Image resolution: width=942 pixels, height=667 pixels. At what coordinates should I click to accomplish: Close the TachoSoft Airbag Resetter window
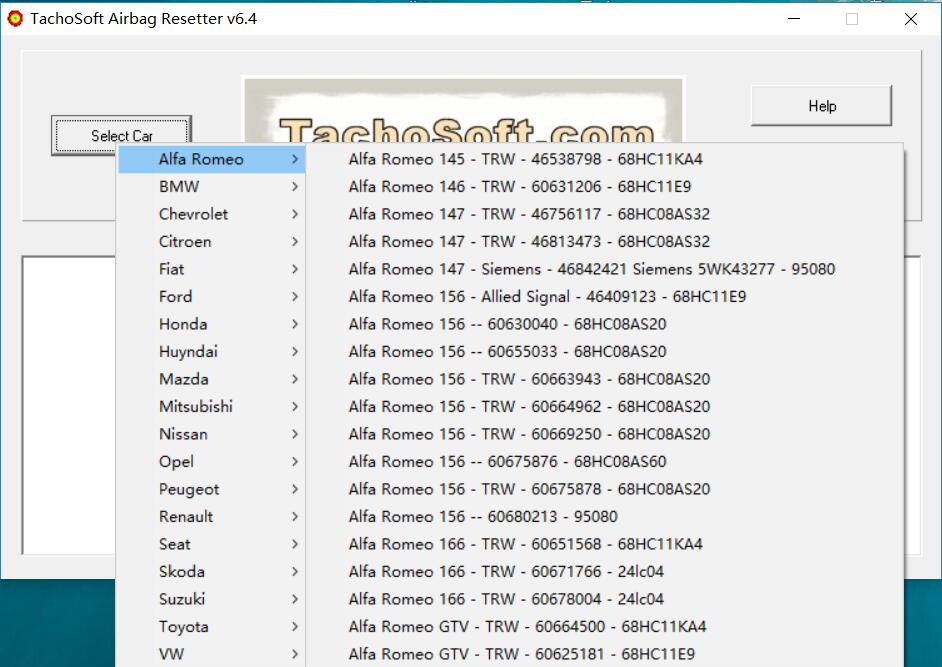point(911,19)
